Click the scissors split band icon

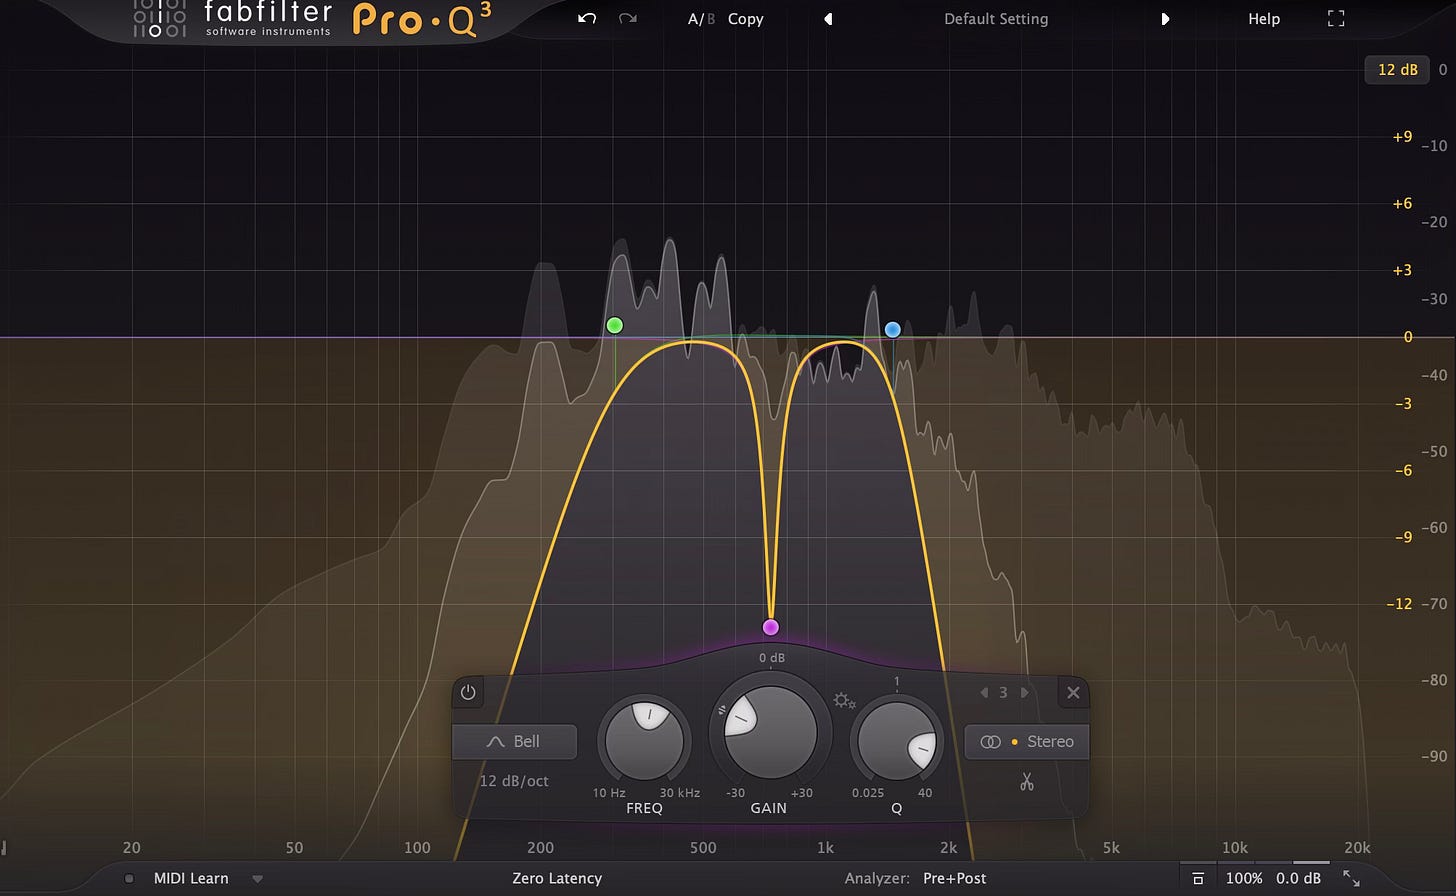point(1026,782)
